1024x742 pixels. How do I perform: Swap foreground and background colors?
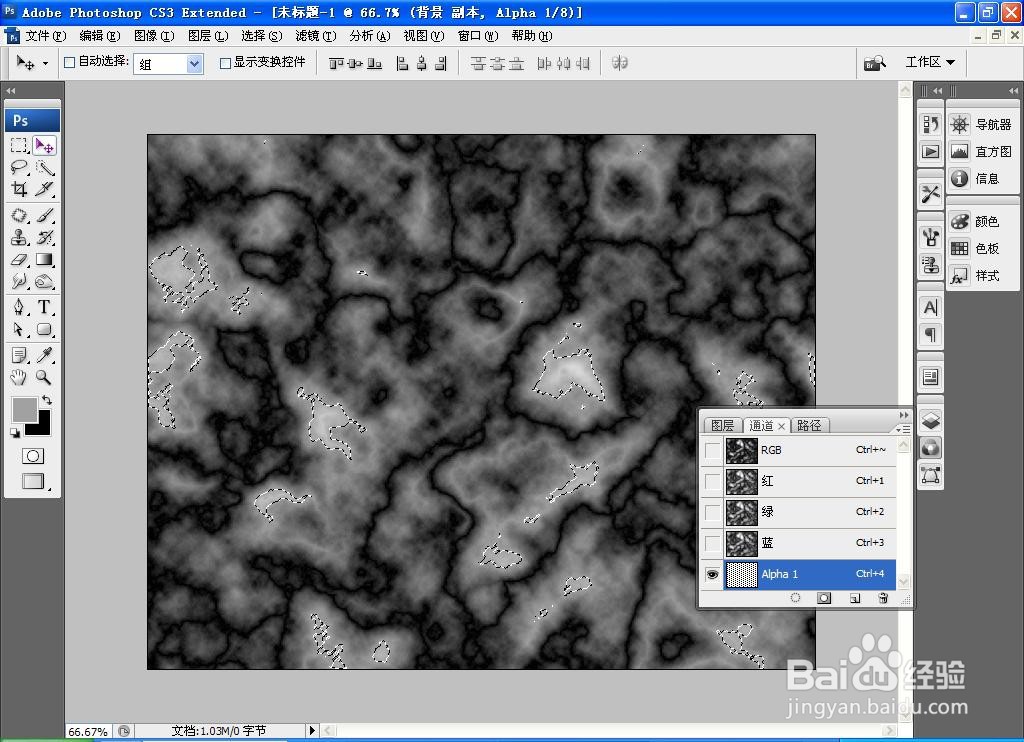(x=47, y=400)
